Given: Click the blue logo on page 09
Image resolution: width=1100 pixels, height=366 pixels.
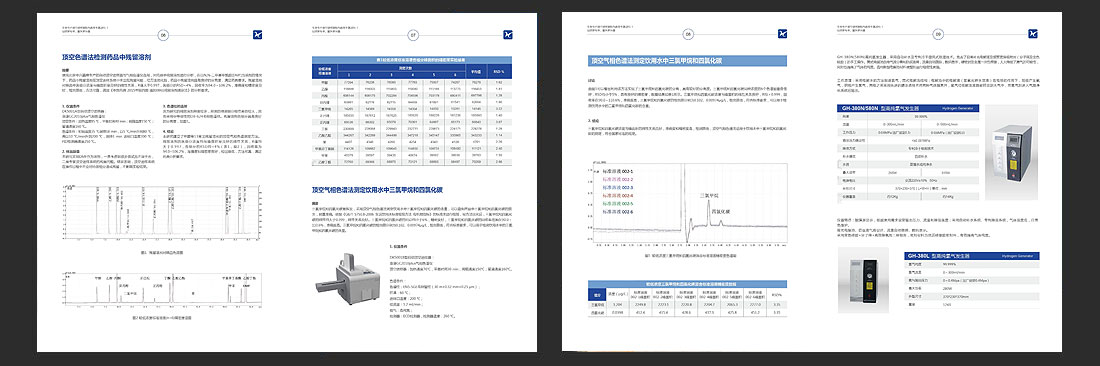Looking at the screenshot, I should coord(1033,33).
